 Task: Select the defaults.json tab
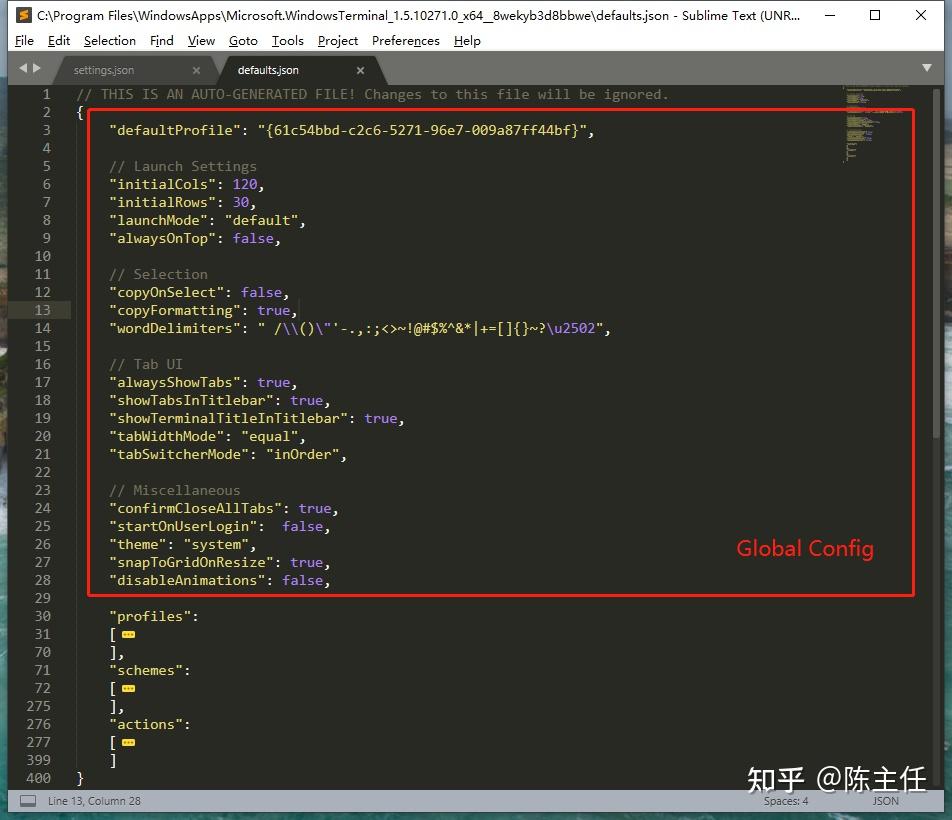268,70
